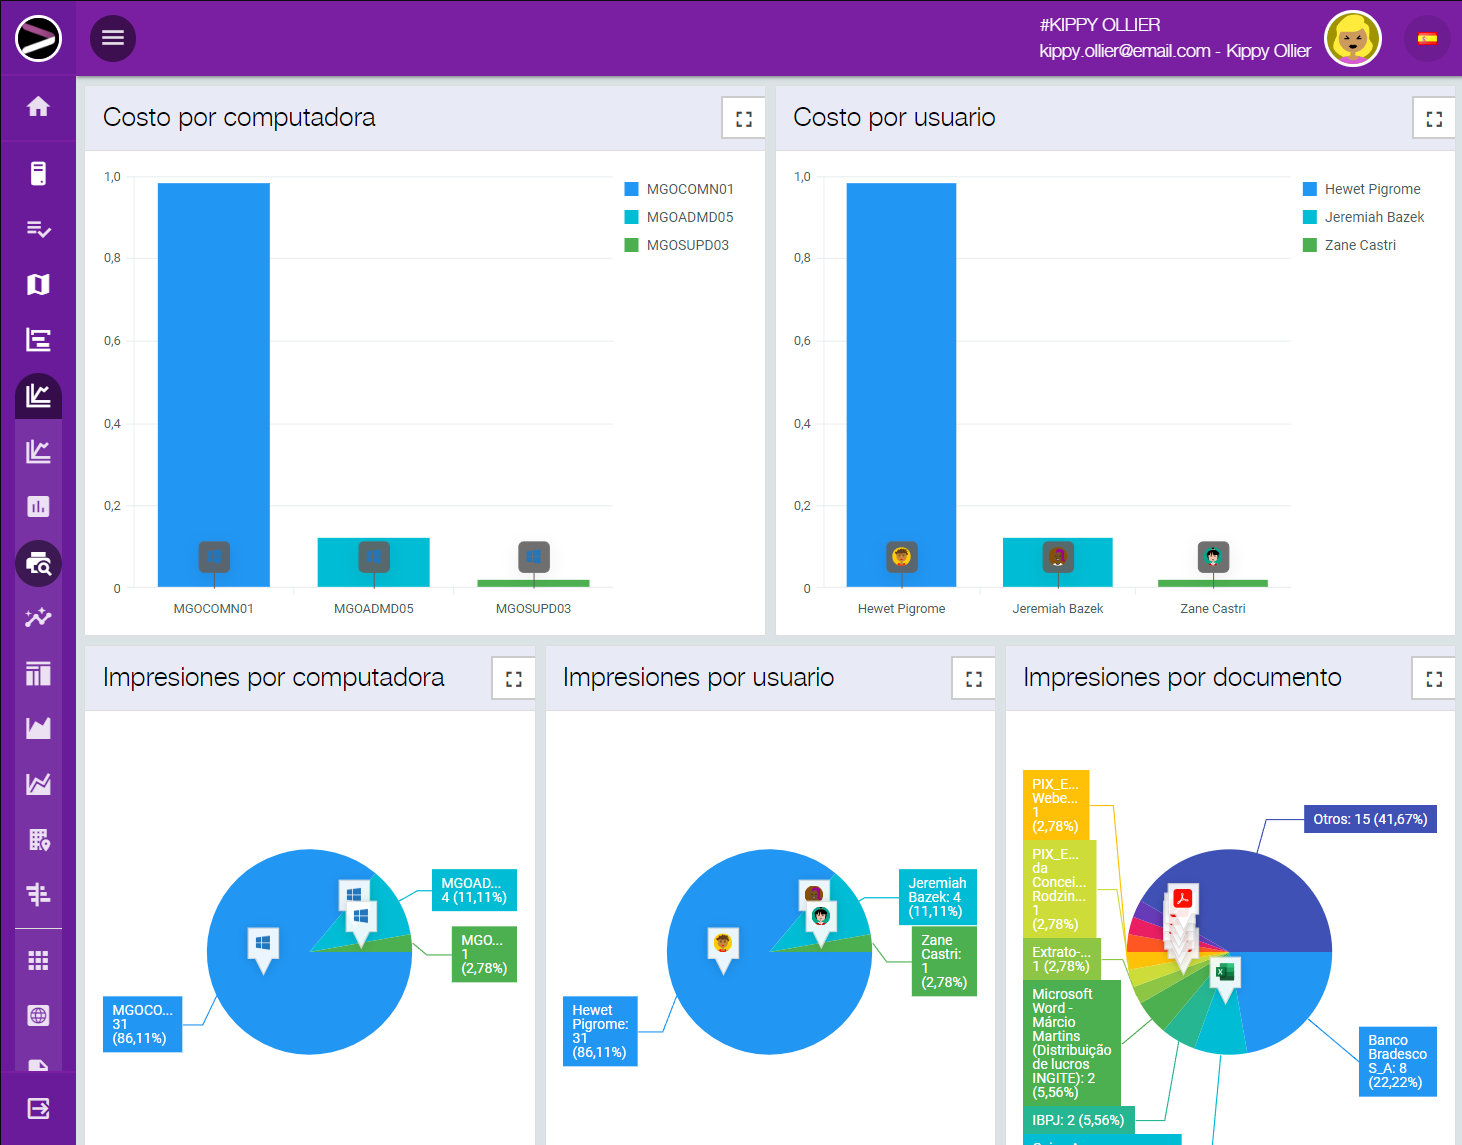Click the sparkline insights icon in sidebar
The height and width of the screenshot is (1145, 1462).
[38, 618]
